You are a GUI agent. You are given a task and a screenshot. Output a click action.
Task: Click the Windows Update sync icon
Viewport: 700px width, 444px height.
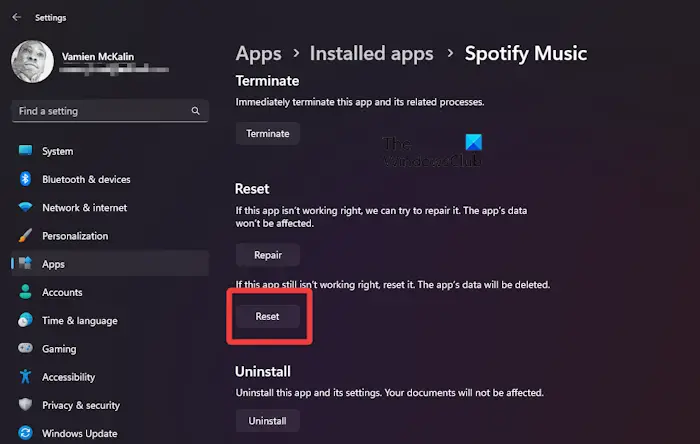[25, 433]
